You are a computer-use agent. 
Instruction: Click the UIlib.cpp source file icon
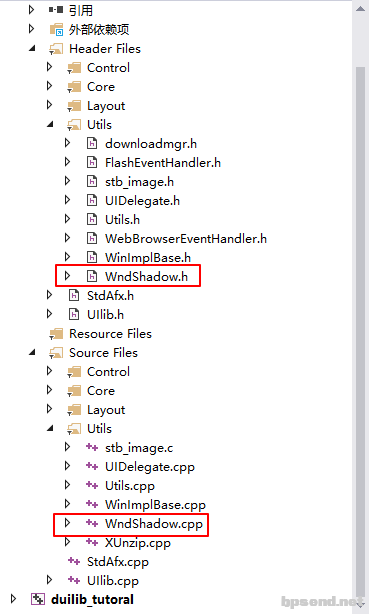(x=74, y=580)
